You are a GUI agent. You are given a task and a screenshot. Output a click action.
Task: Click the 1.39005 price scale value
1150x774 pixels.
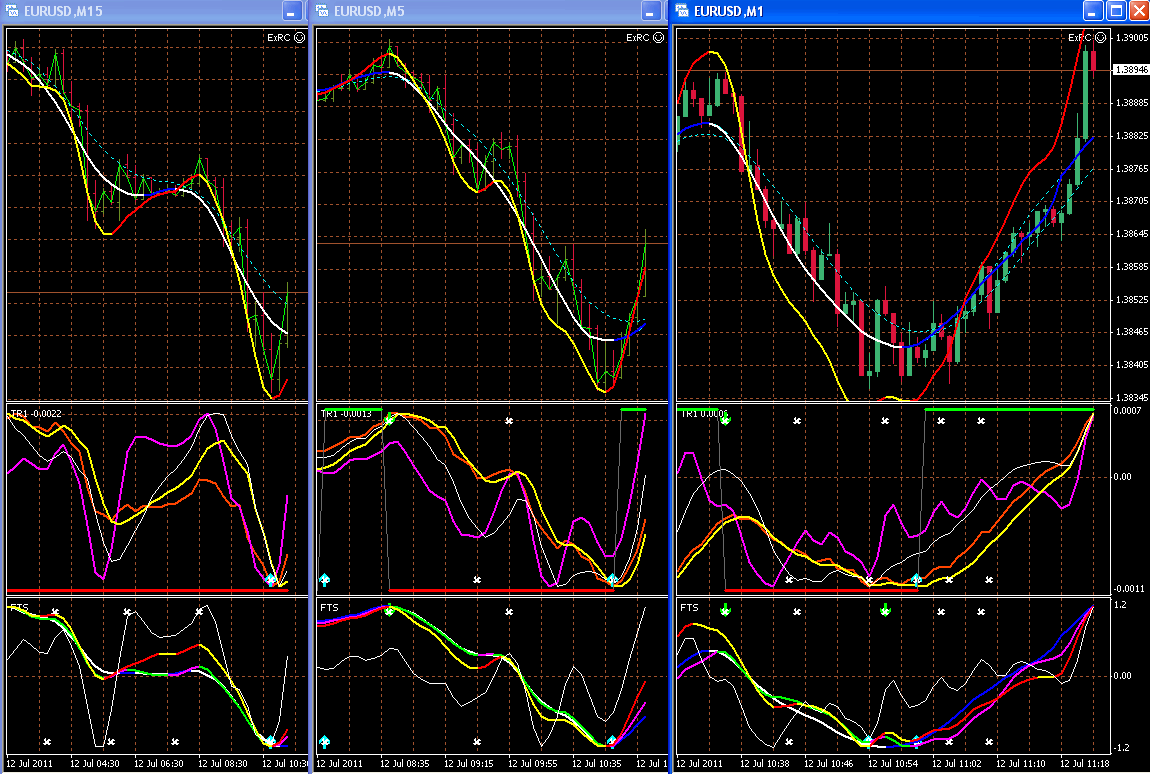tap(1132, 37)
